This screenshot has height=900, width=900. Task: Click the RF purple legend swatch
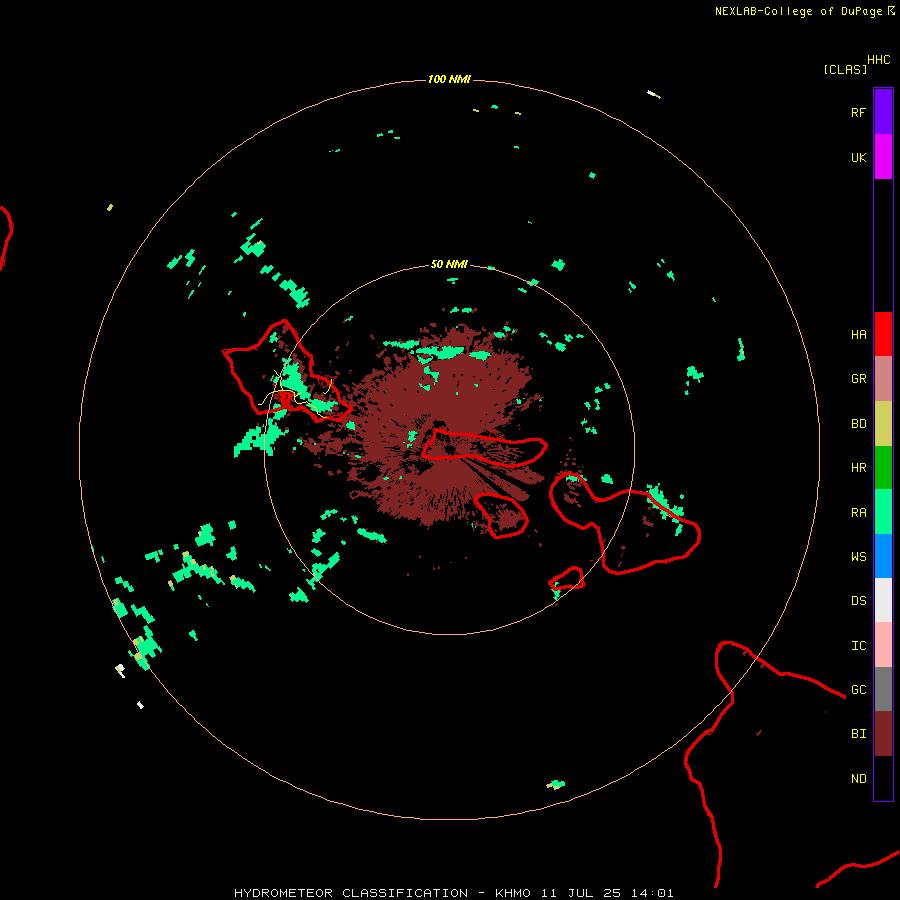pyautogui.click(x=883, y=112)
